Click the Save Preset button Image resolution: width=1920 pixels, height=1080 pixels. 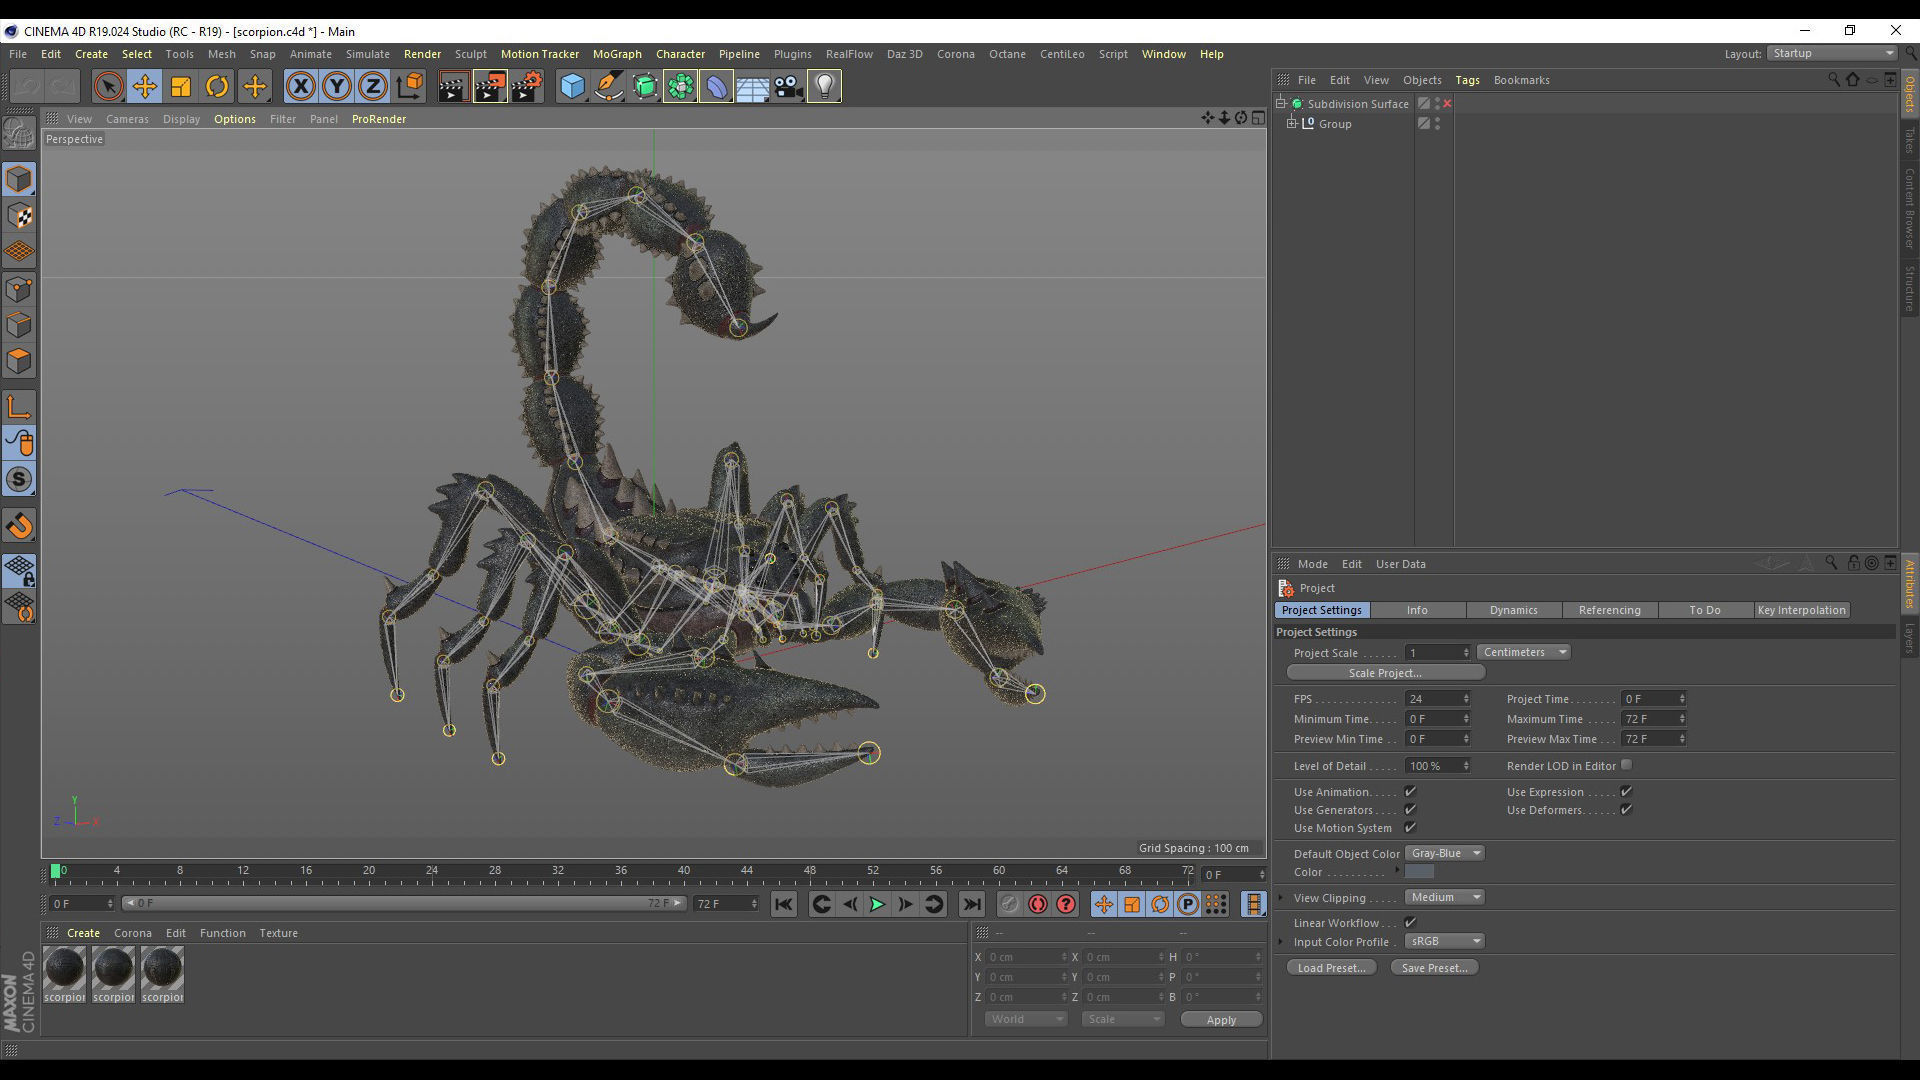click(x=1434, y=968)
